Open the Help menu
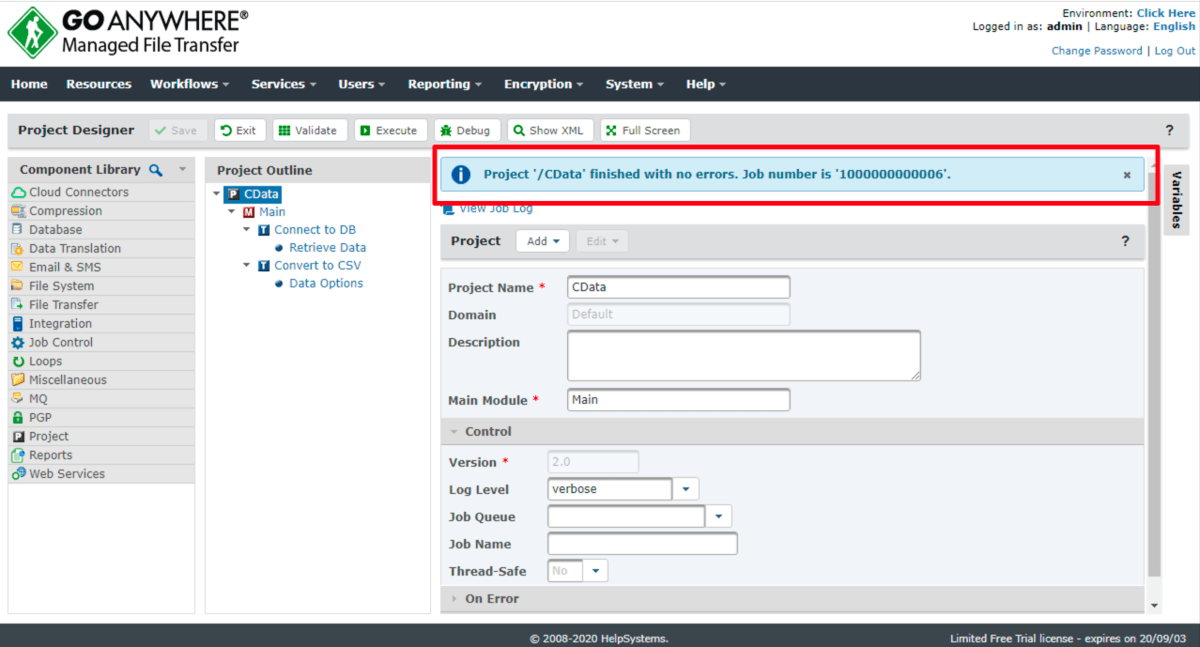 coord(706,84)
